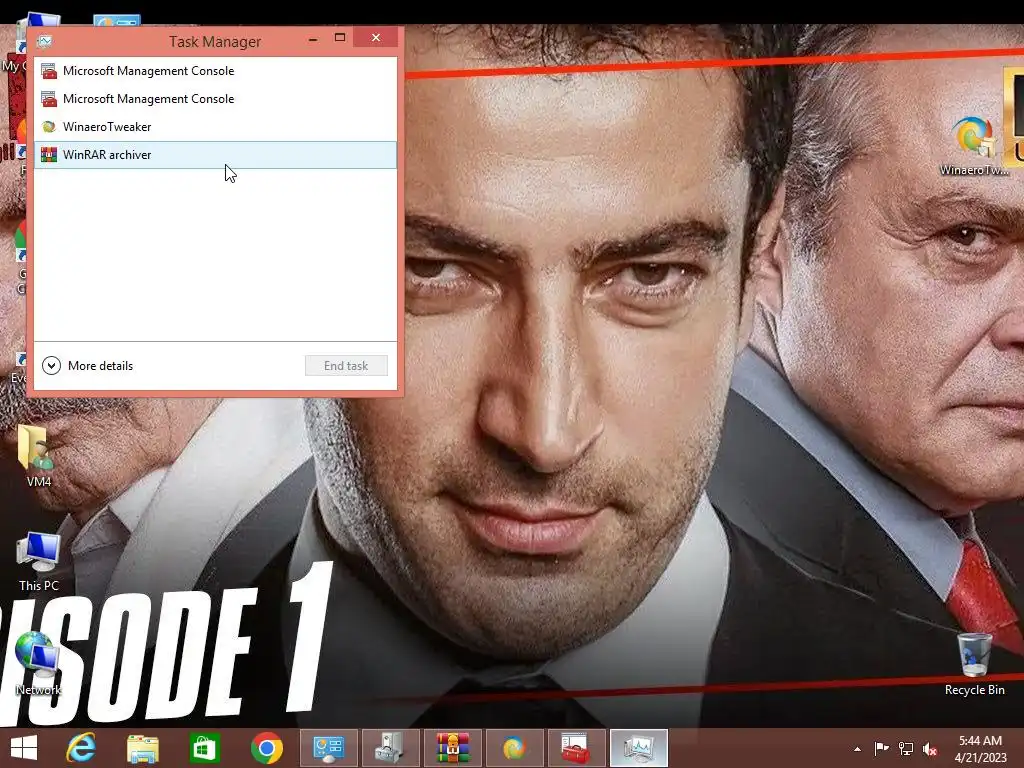Select the VM4 folder on the desktop
The image size is (1024, 768).
38,455
